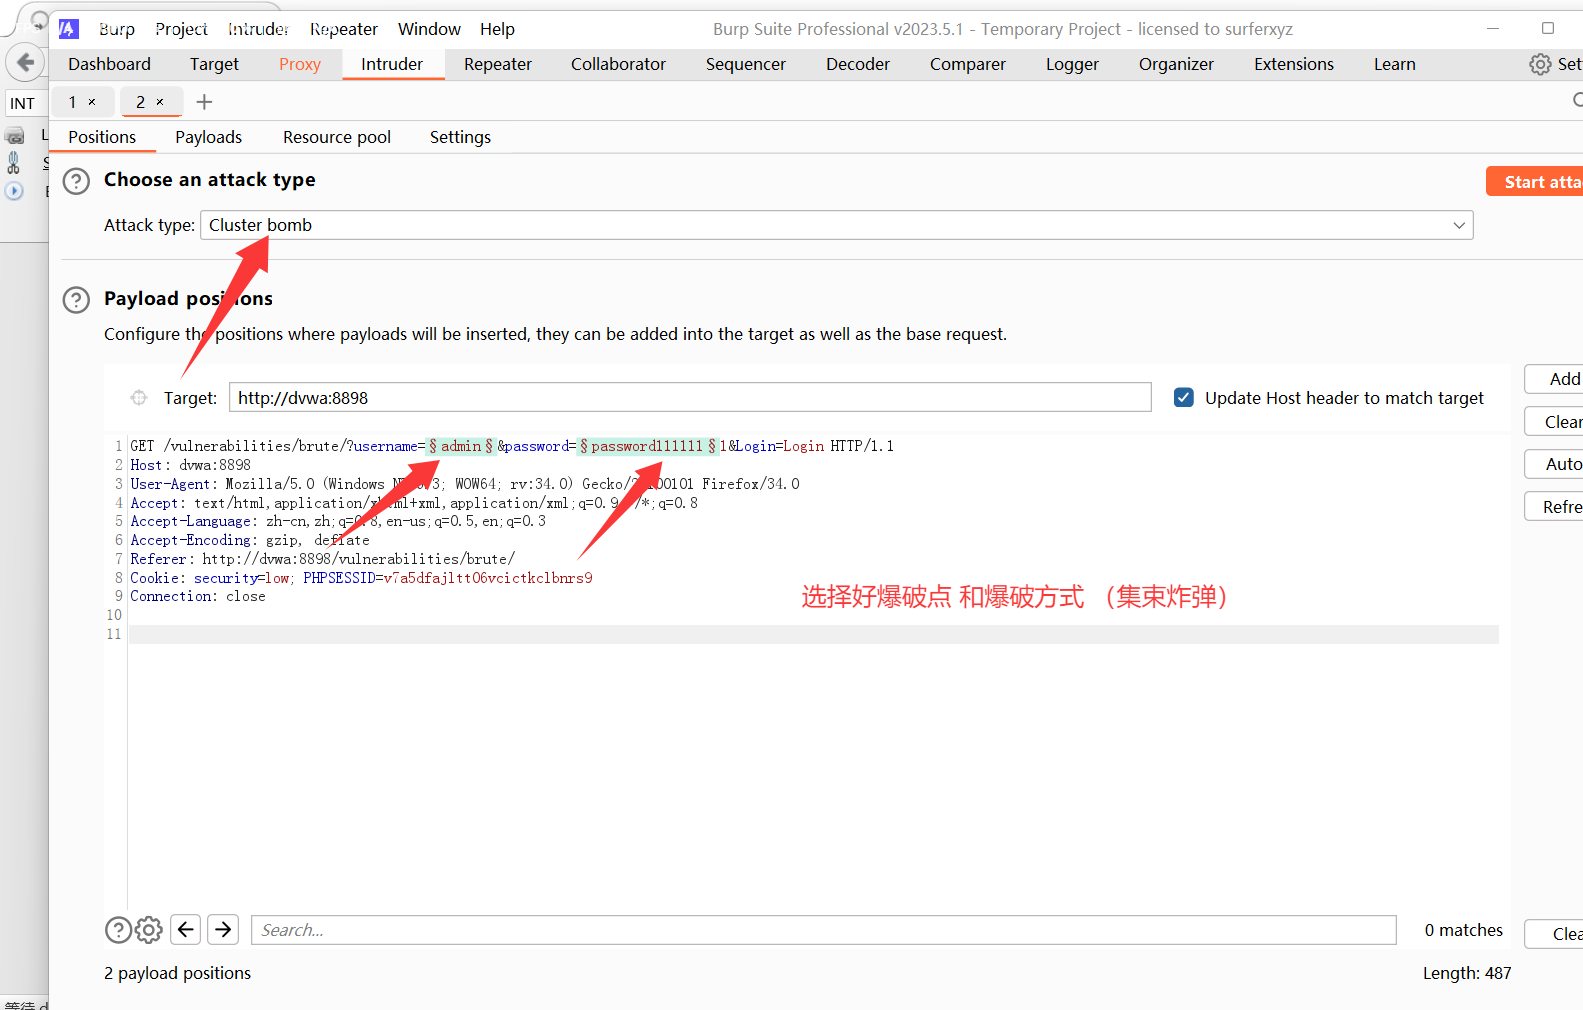Click the Clear payload markers button
Image resolution: width=1583 pixels, height=1010 pixels.
click(1554, 422)
